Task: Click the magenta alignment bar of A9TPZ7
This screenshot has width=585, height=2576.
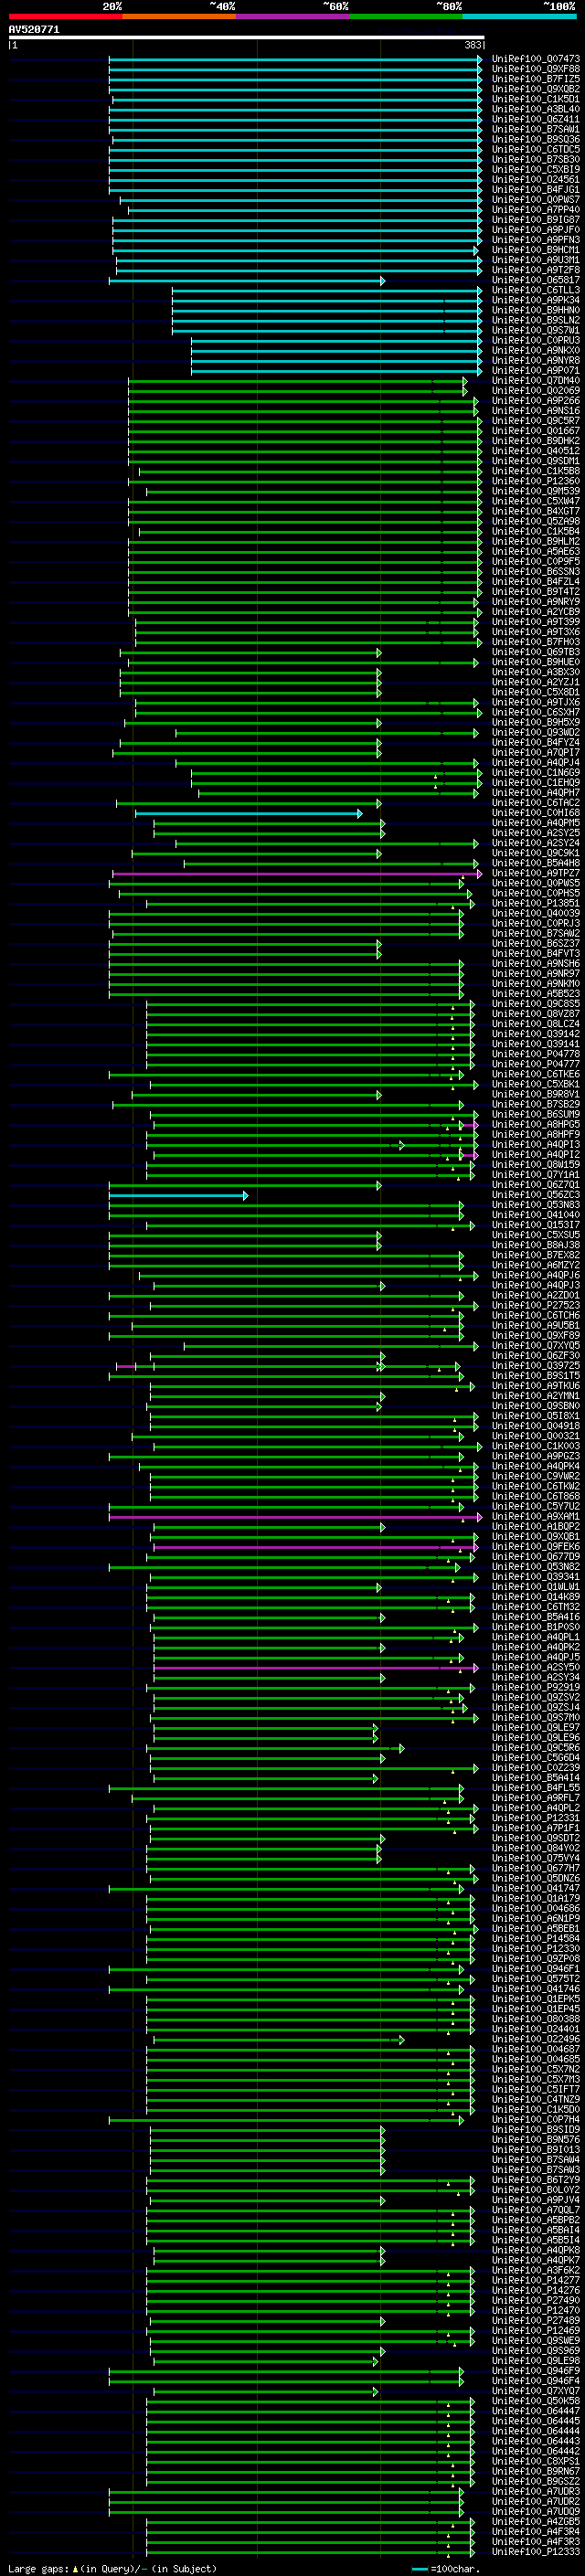Action: (297, 874)
